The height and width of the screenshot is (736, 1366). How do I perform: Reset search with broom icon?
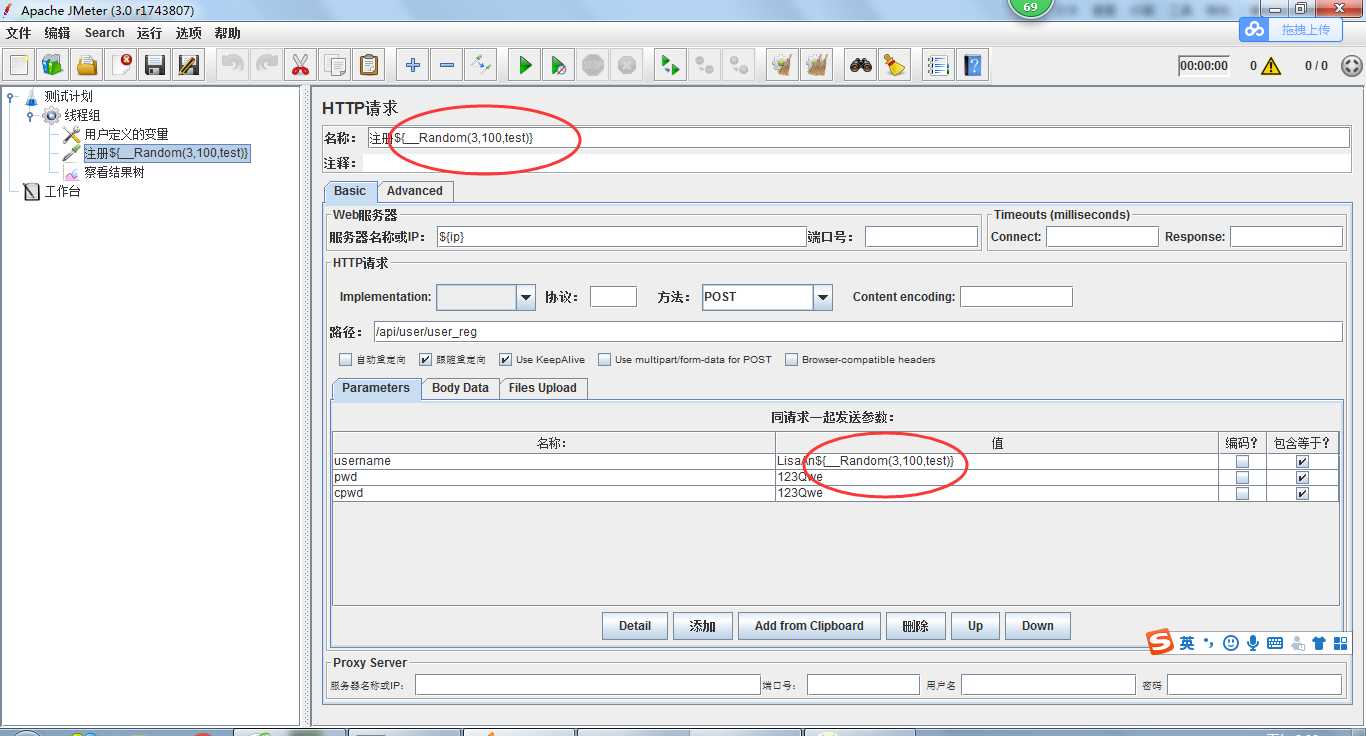point(894,66)
